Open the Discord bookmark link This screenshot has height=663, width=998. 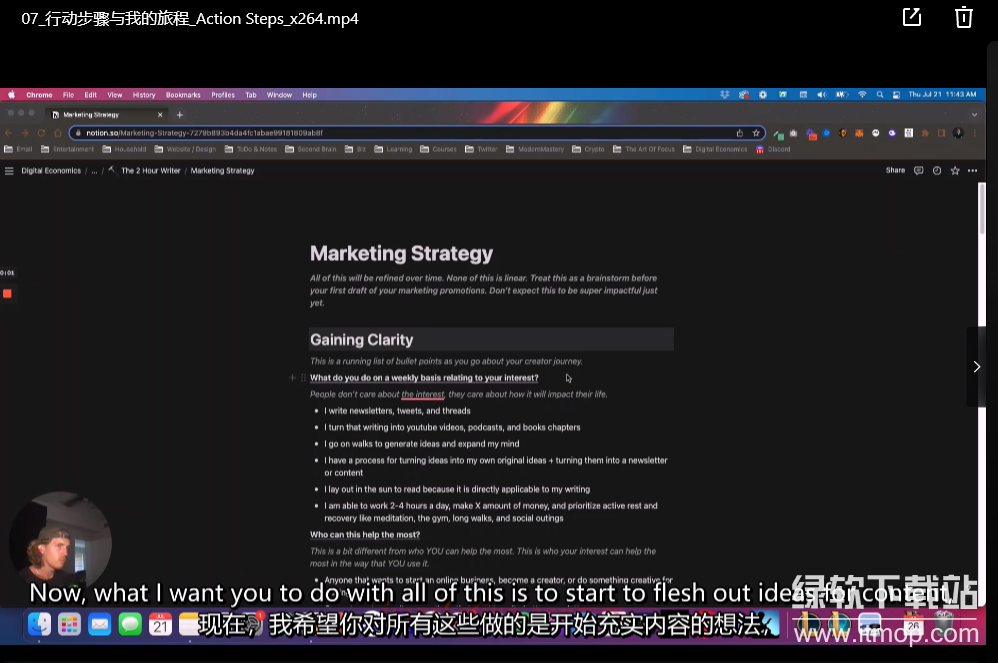click(x=774, y=150)
